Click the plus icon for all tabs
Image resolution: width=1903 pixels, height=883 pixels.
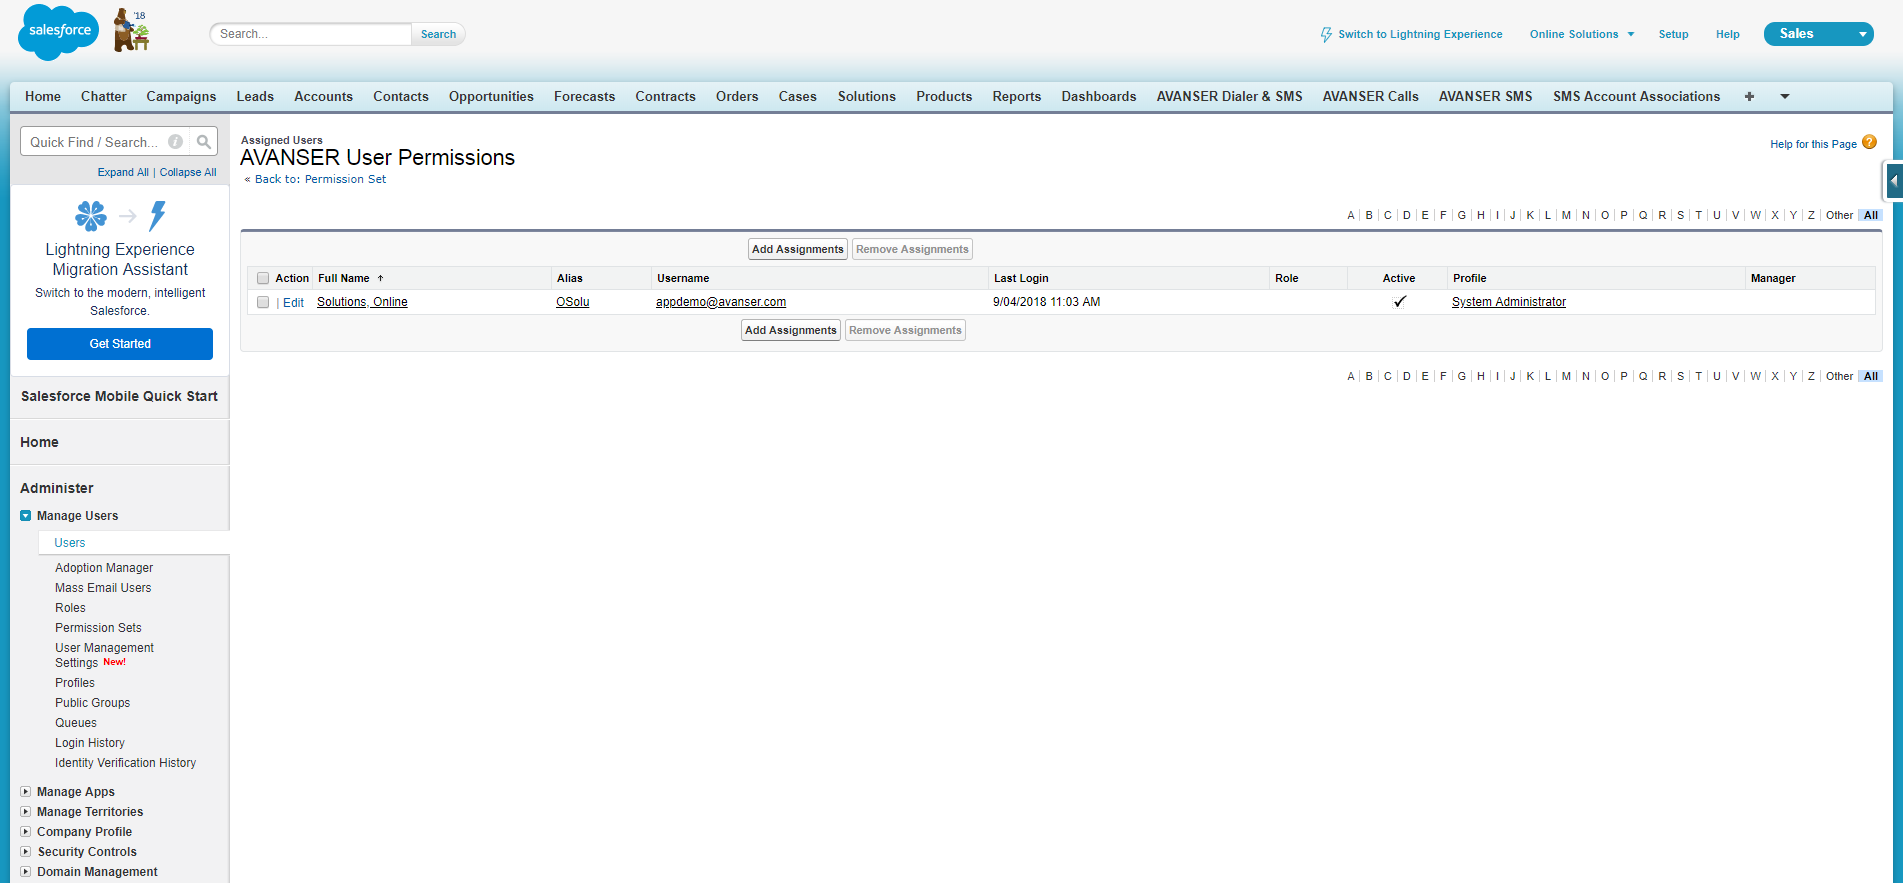tap(1749, 96)
